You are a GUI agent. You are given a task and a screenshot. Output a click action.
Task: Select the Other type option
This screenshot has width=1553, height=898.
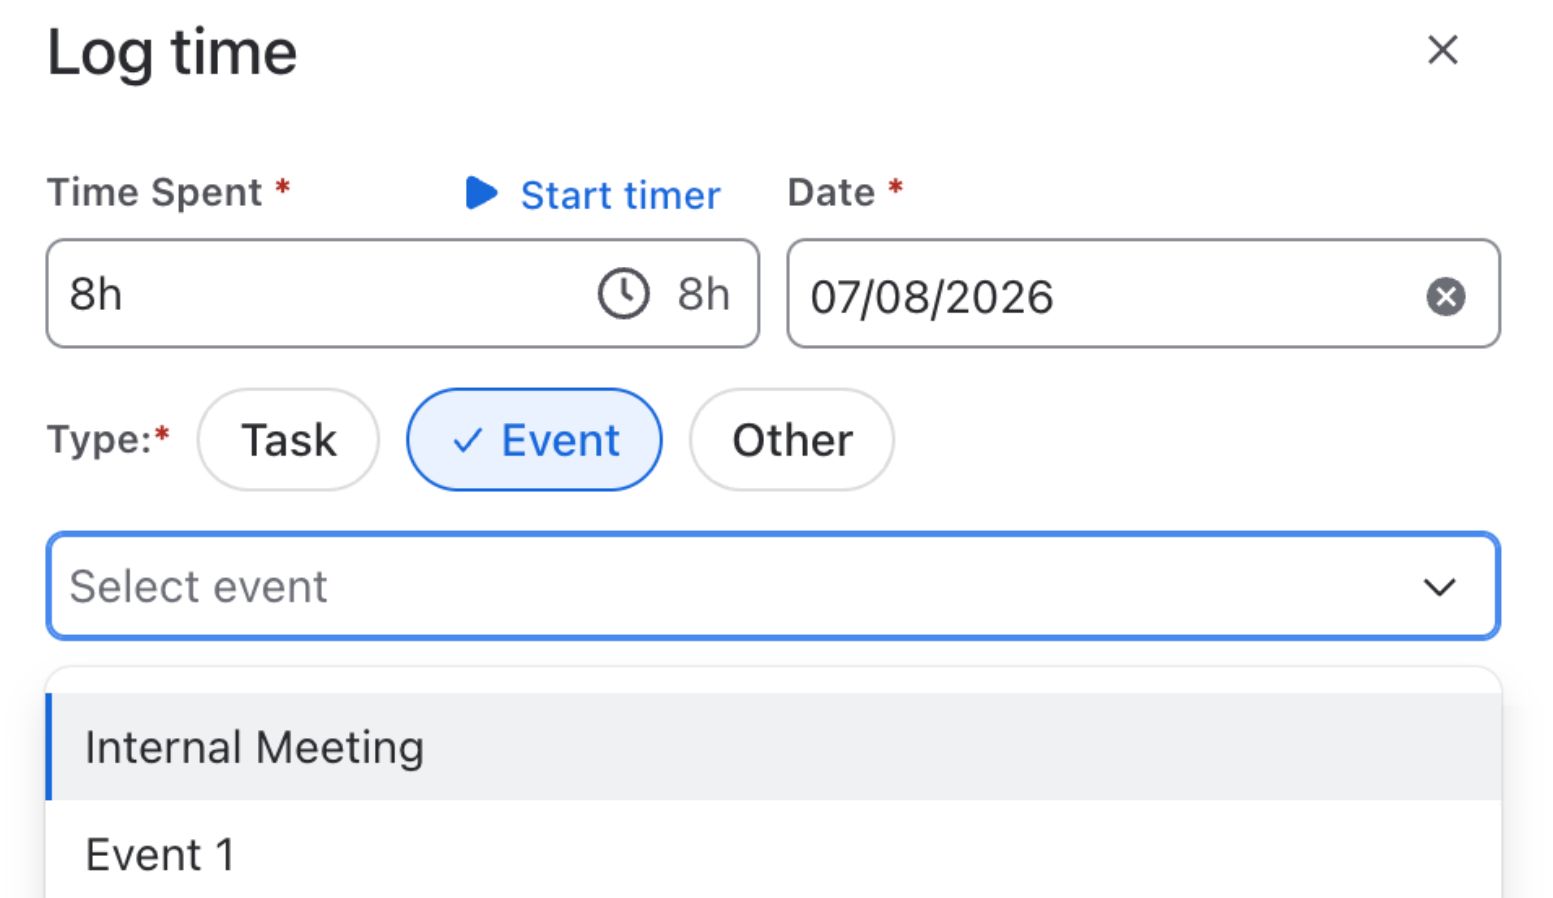792,440
